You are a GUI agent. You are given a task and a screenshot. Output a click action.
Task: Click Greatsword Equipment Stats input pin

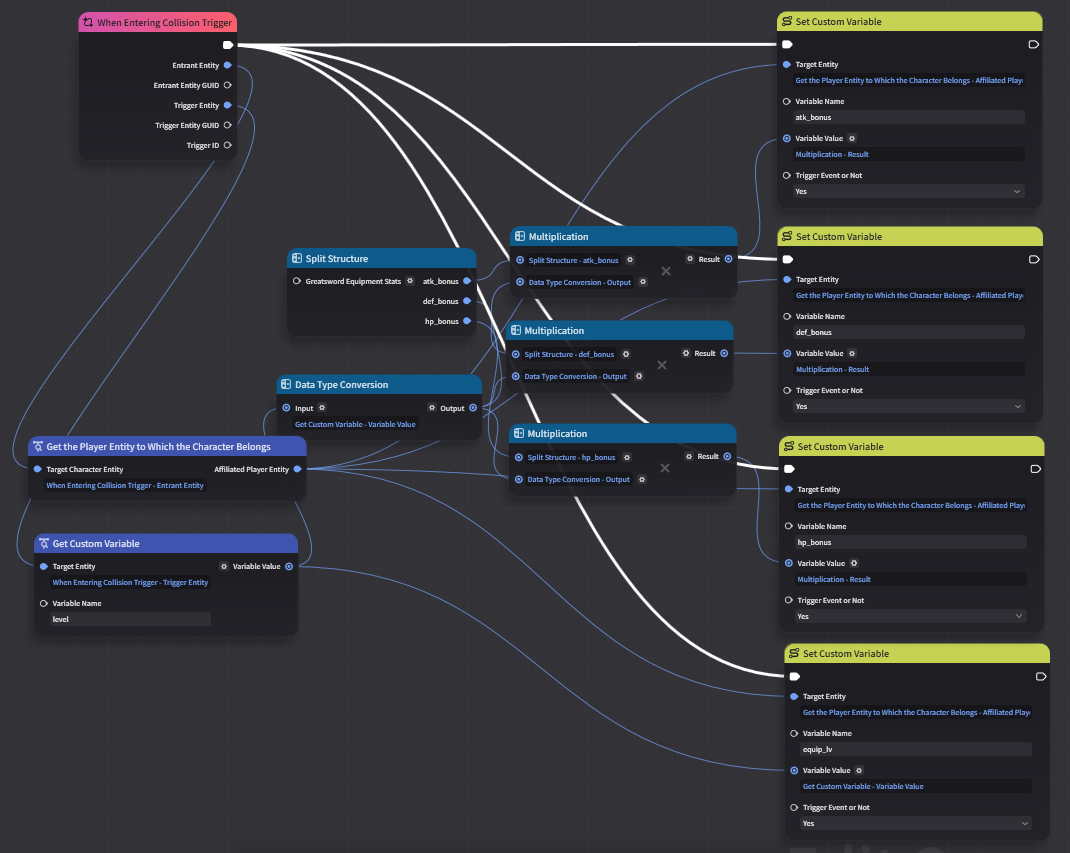point(297,280)
